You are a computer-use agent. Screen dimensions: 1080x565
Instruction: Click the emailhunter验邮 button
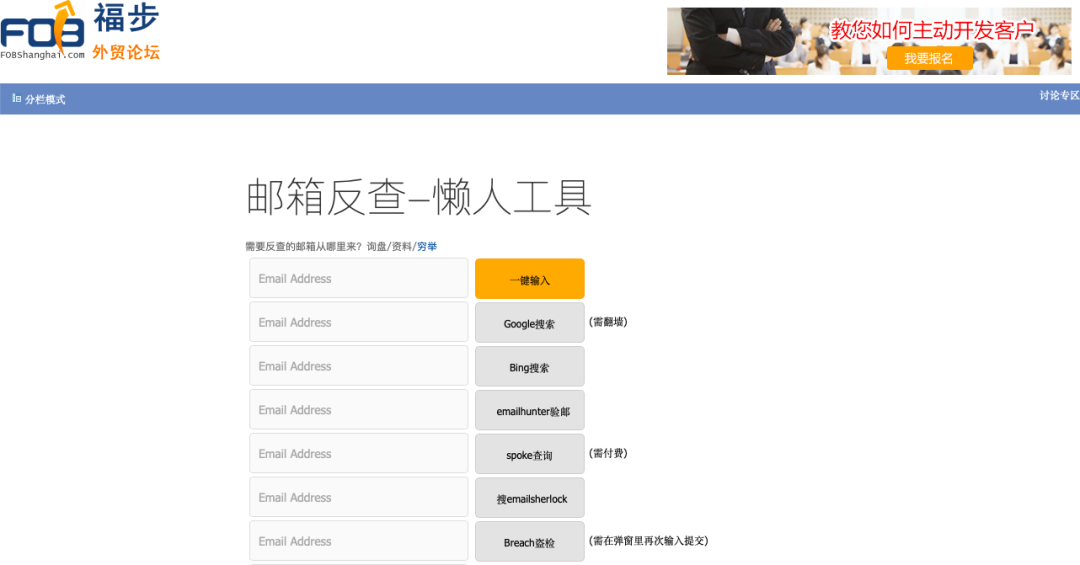[530, 410]
